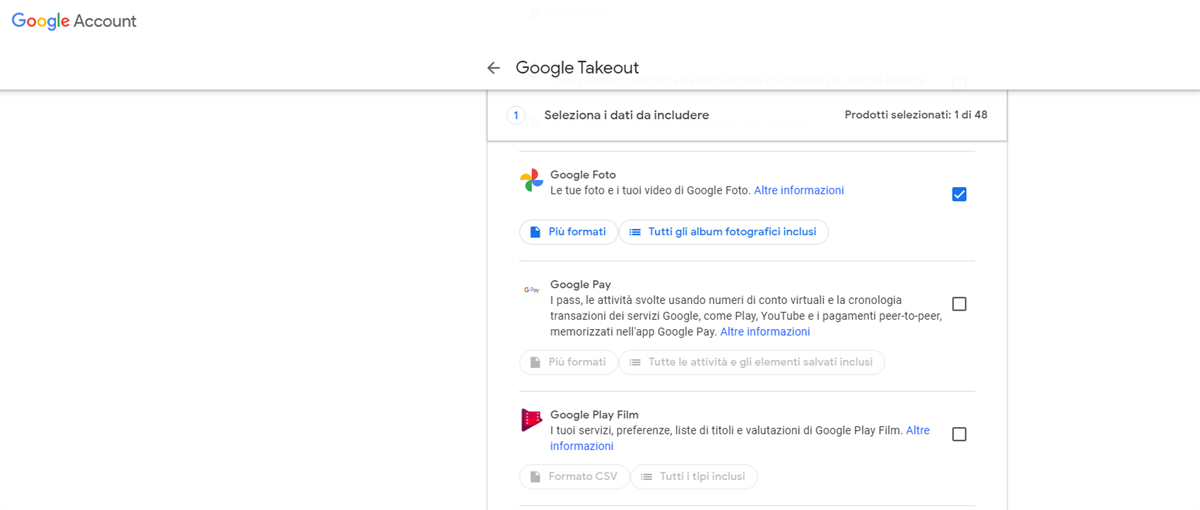Viewport: 1200px width, 510px height.
Task: Click the Google Foto pinwheel icon
Action: click(x=531, y=181)
